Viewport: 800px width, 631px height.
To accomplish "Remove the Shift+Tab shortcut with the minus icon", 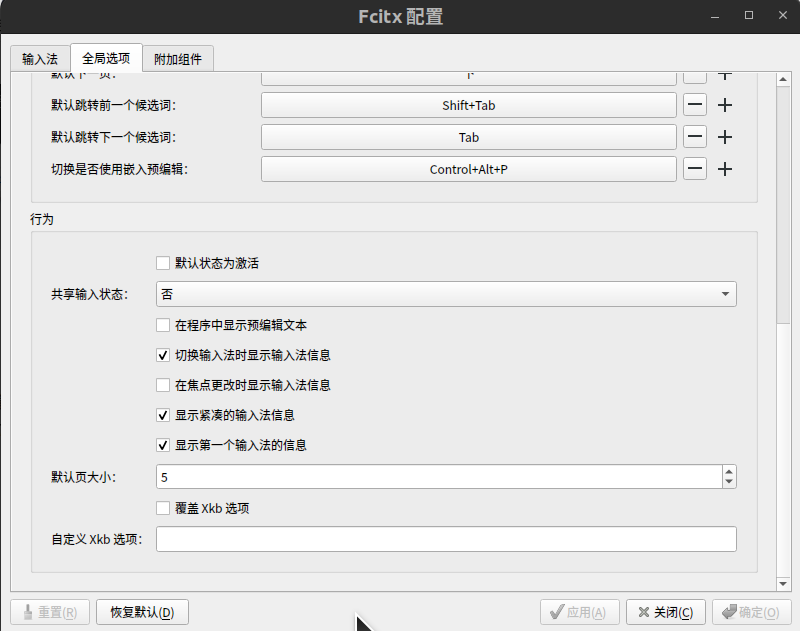I will 694,105.
